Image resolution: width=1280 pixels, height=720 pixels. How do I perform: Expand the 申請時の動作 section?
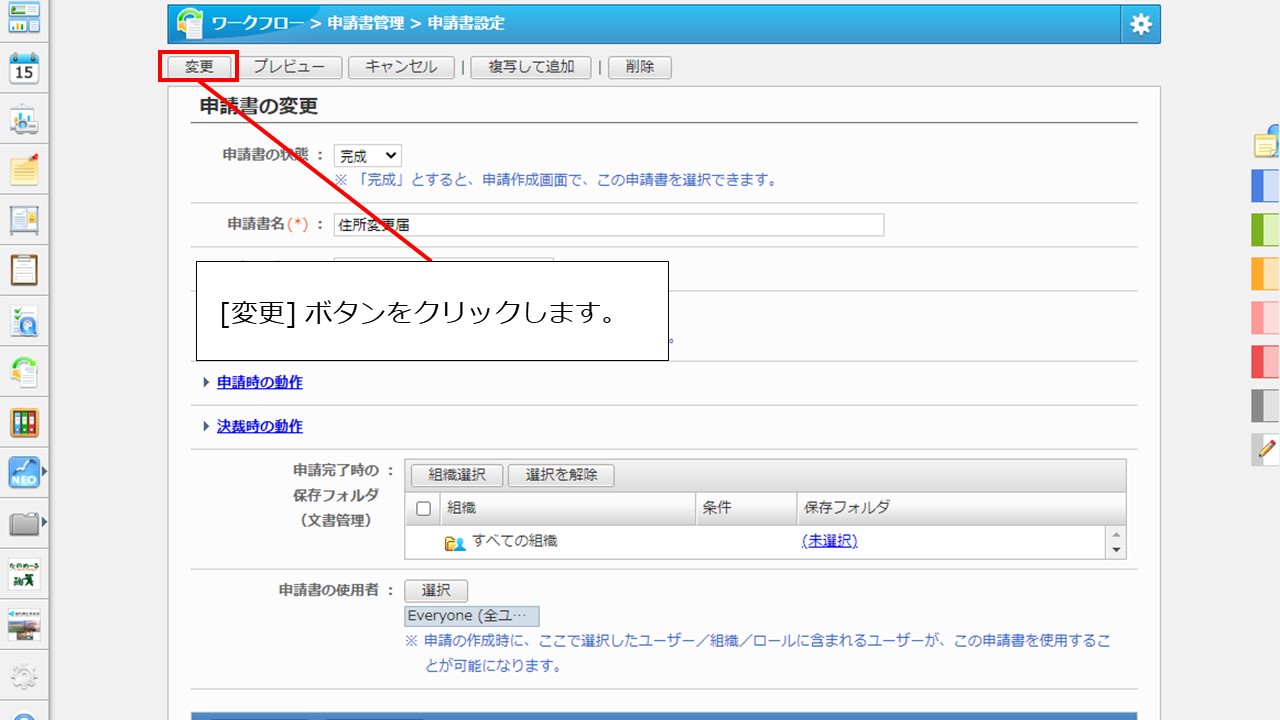[x=259, y=382]
